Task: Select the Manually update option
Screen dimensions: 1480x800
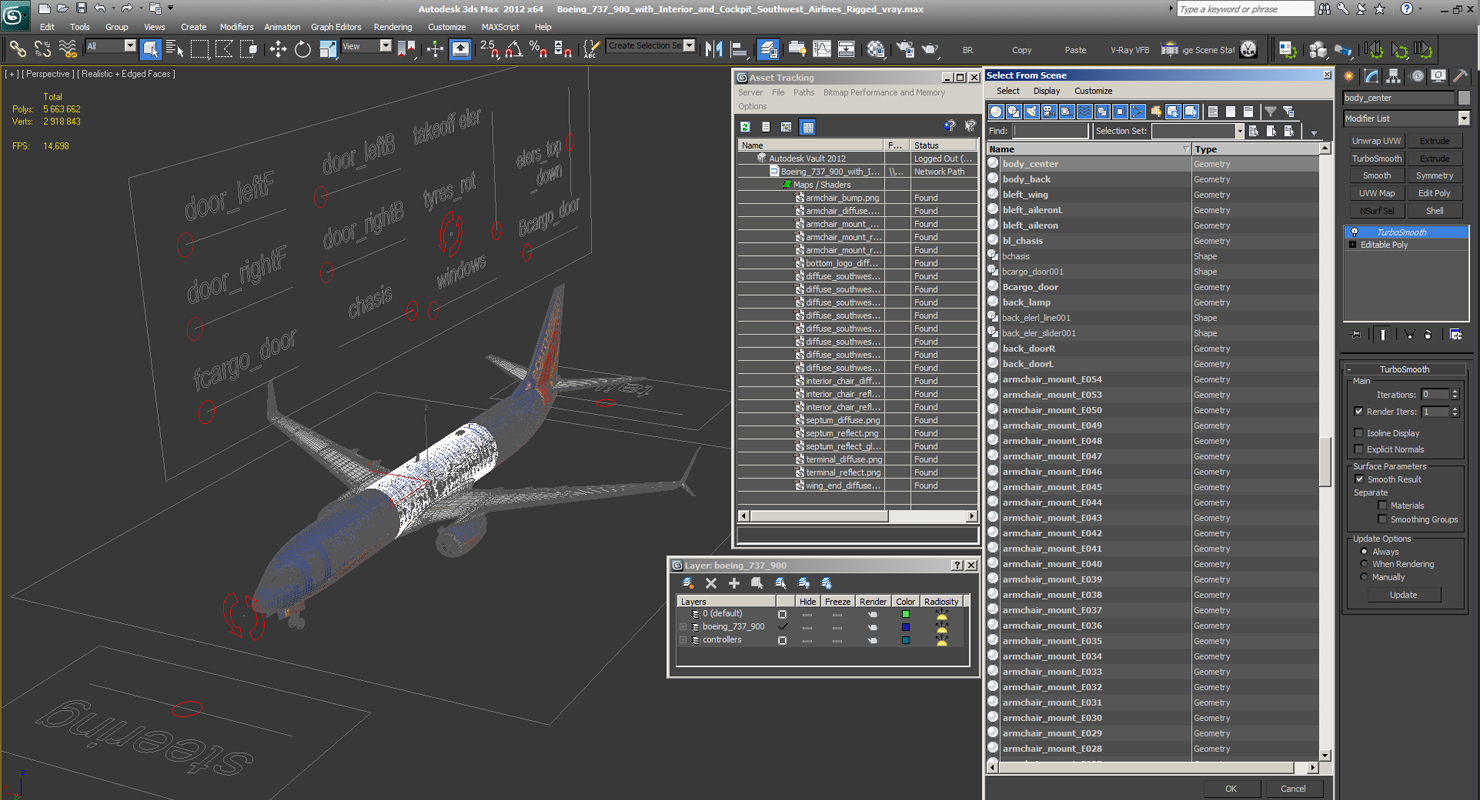Action: pyautogui.click(x=1363, y=577)
